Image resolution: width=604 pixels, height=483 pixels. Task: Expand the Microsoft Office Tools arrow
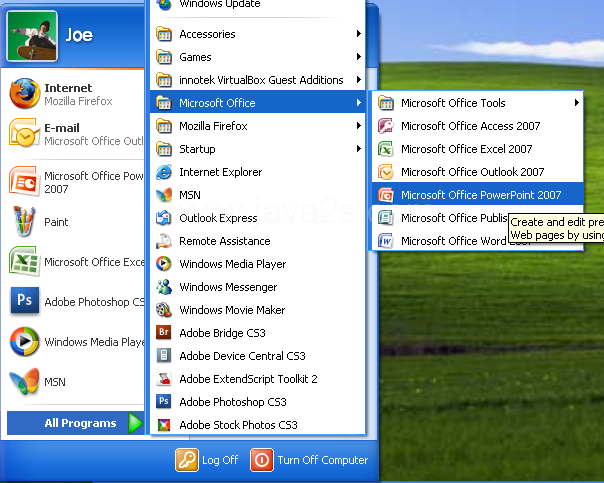[577, 102]
